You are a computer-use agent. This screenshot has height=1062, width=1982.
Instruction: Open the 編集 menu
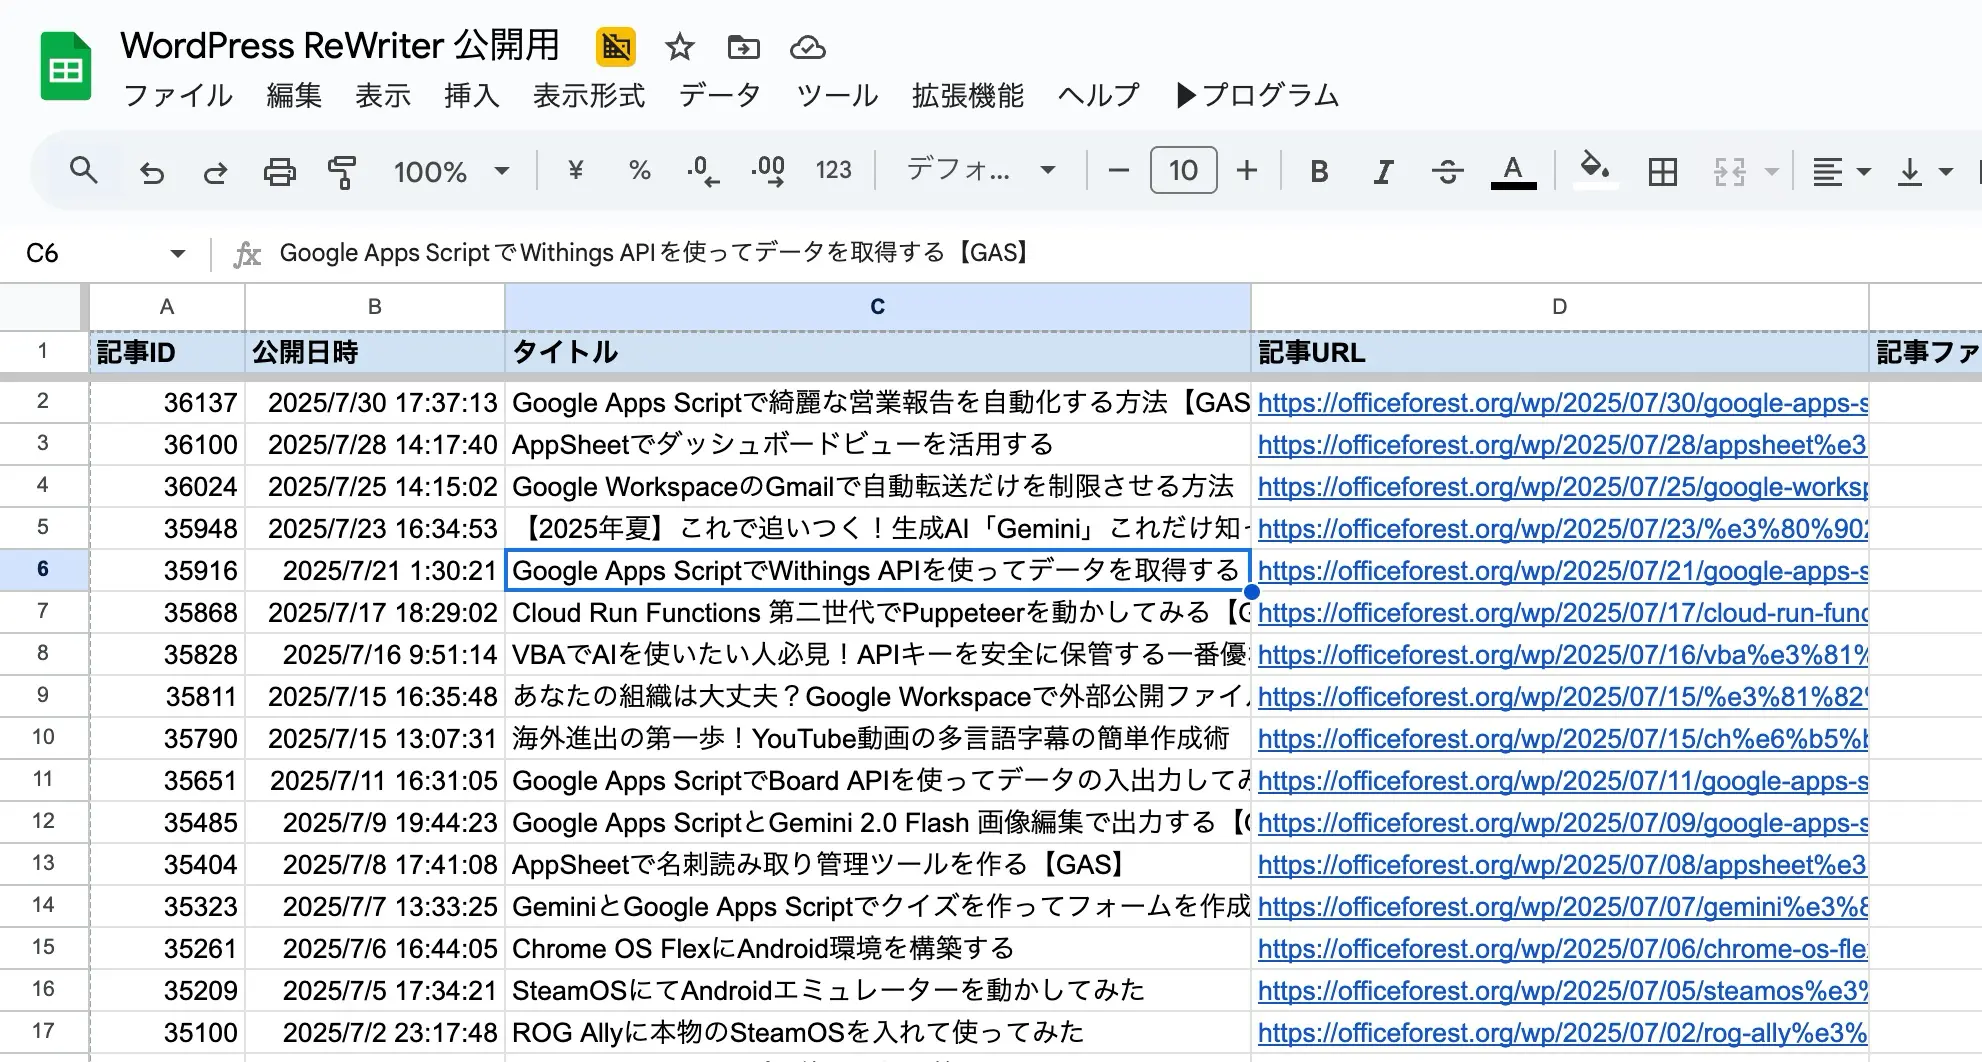click(x=294, y=95)
